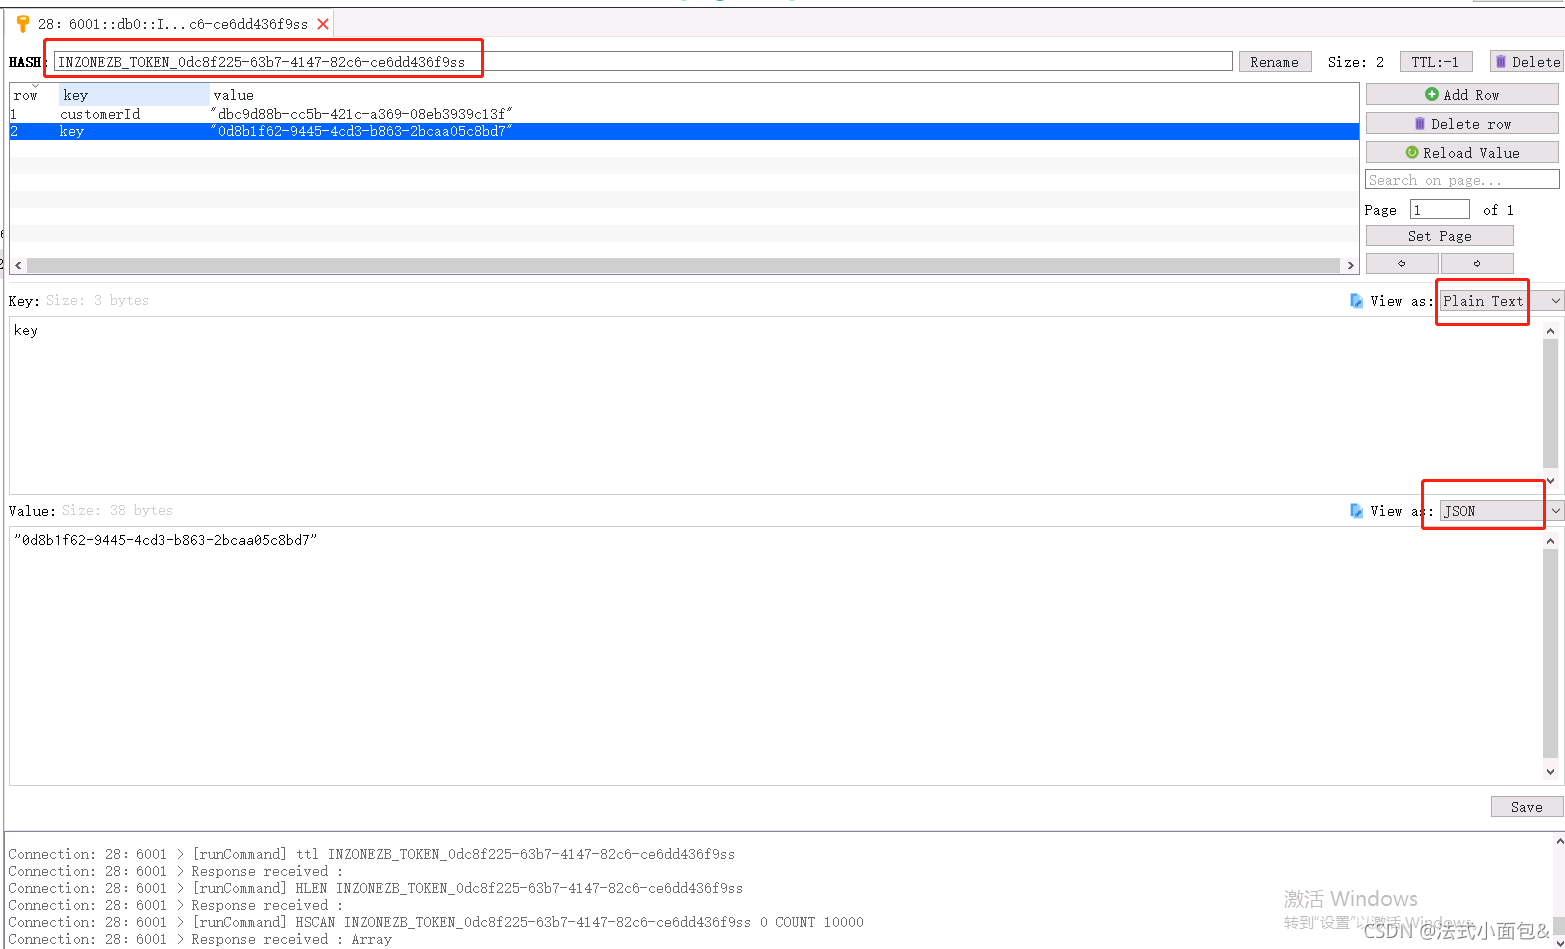
Task: Open the Key 'View as' Plain Text dropdown
Action: point(1482,300)
